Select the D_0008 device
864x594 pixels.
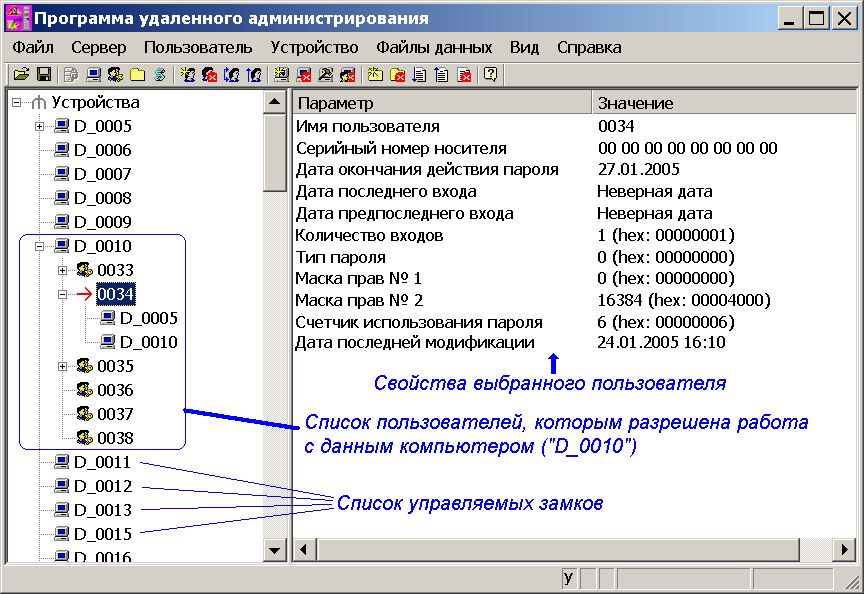click(x=102, y=198)
